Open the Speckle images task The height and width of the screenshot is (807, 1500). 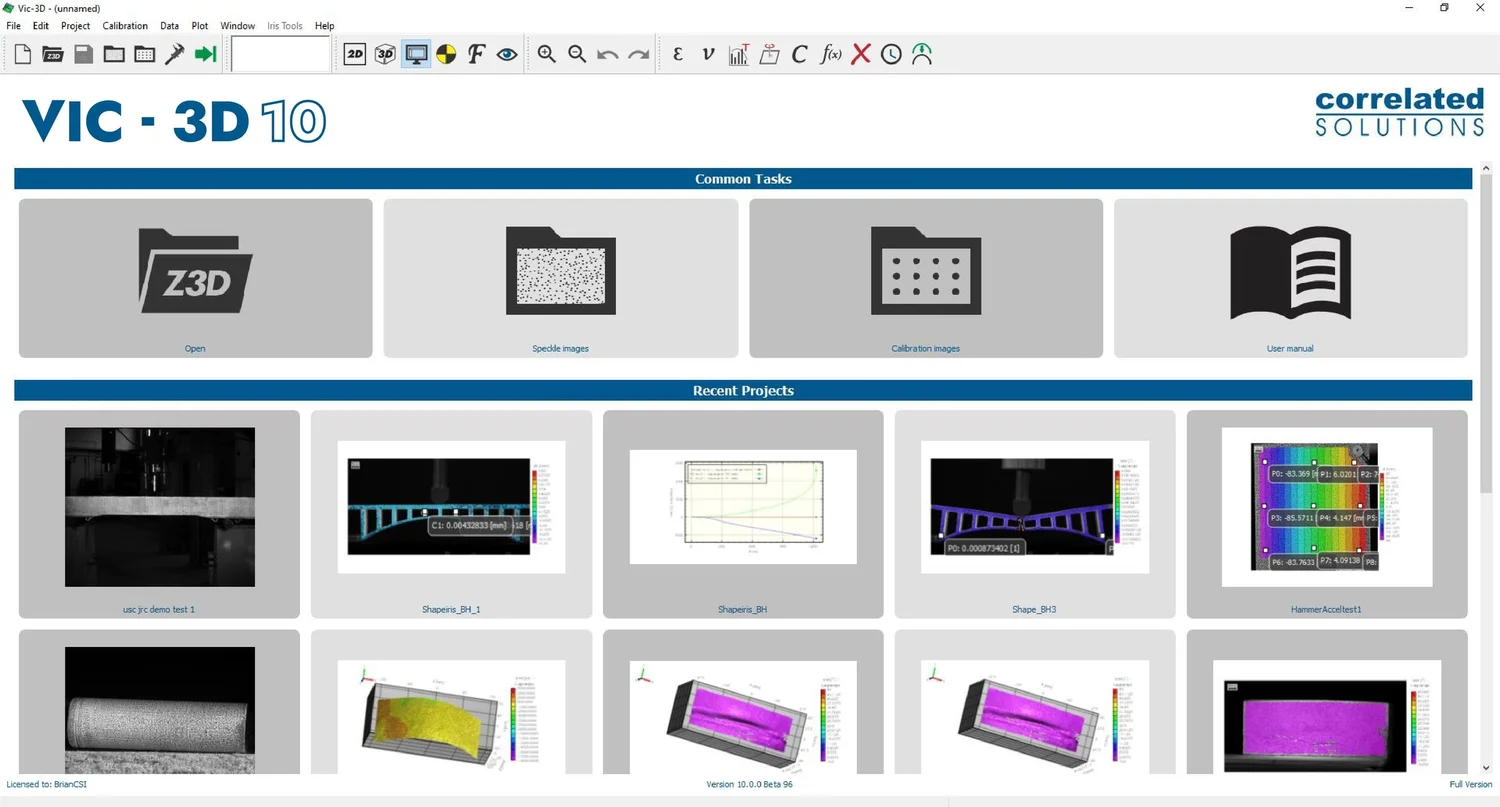pos(560,278)
